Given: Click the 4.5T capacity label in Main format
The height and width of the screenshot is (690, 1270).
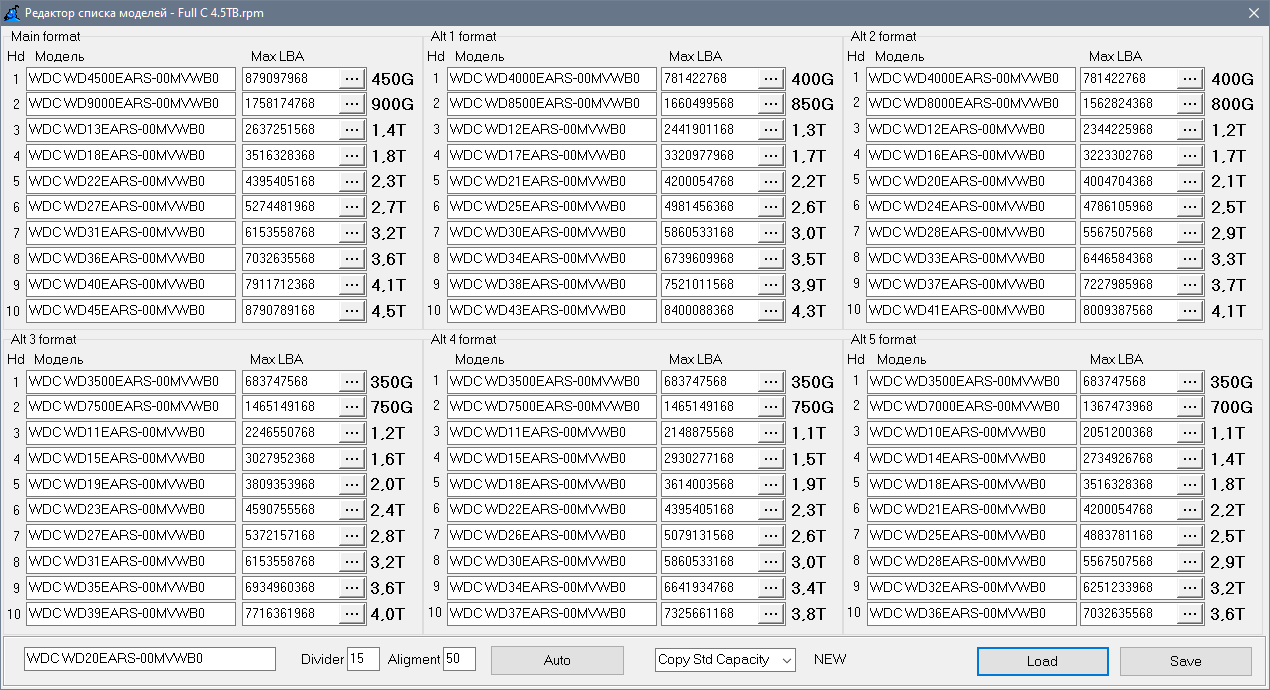Looking at the screenshot, I should pos(388,311).
